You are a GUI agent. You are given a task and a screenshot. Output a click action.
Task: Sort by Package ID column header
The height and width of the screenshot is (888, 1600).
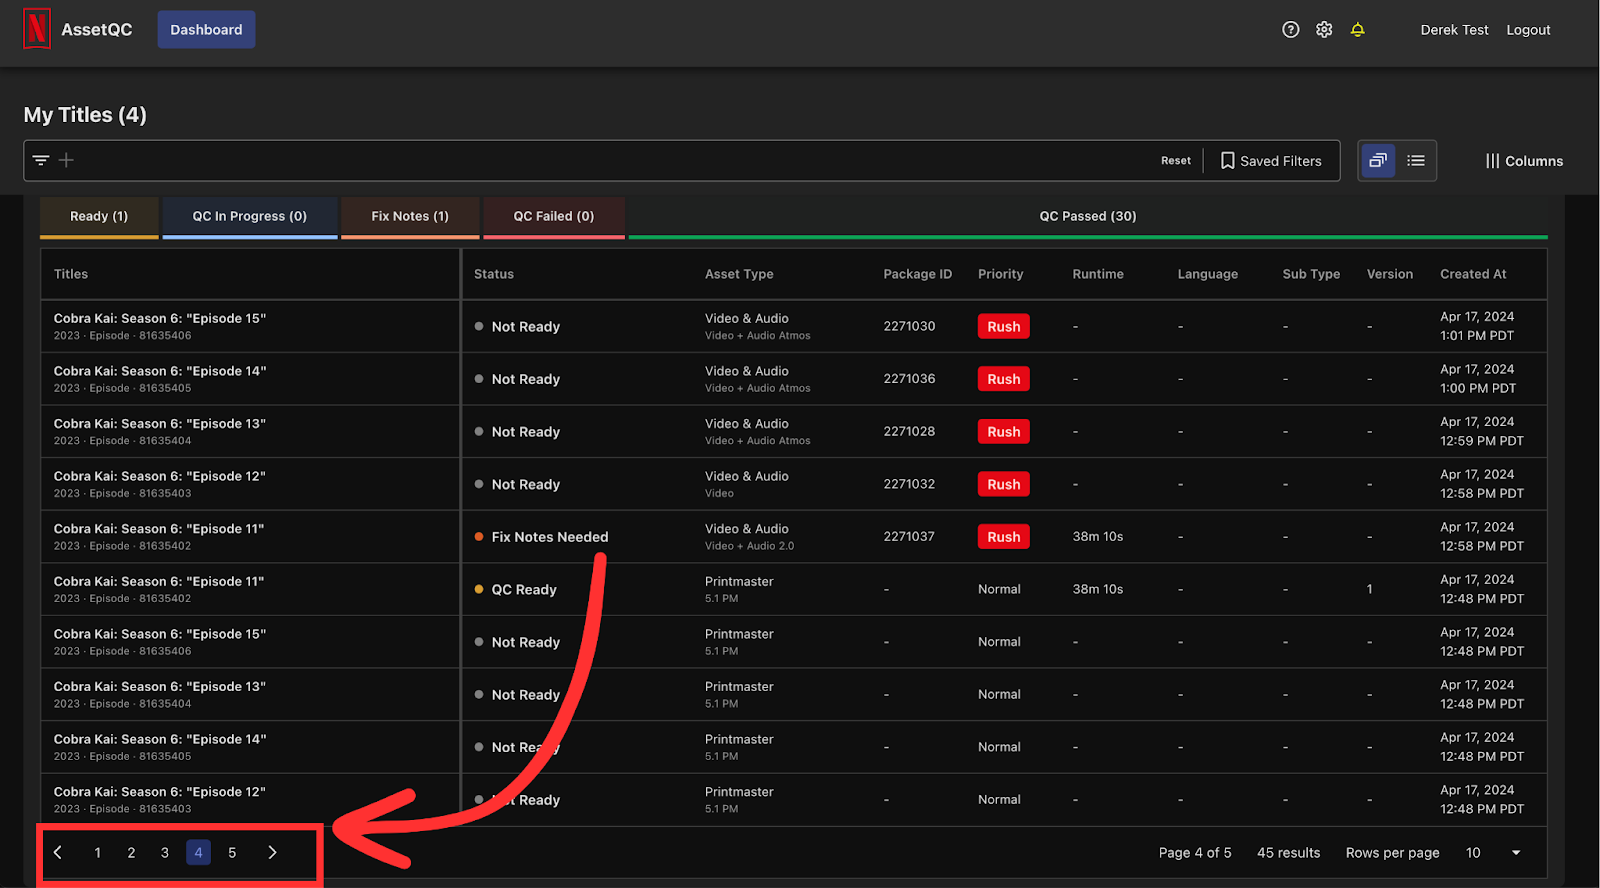(x=918, y=274)
